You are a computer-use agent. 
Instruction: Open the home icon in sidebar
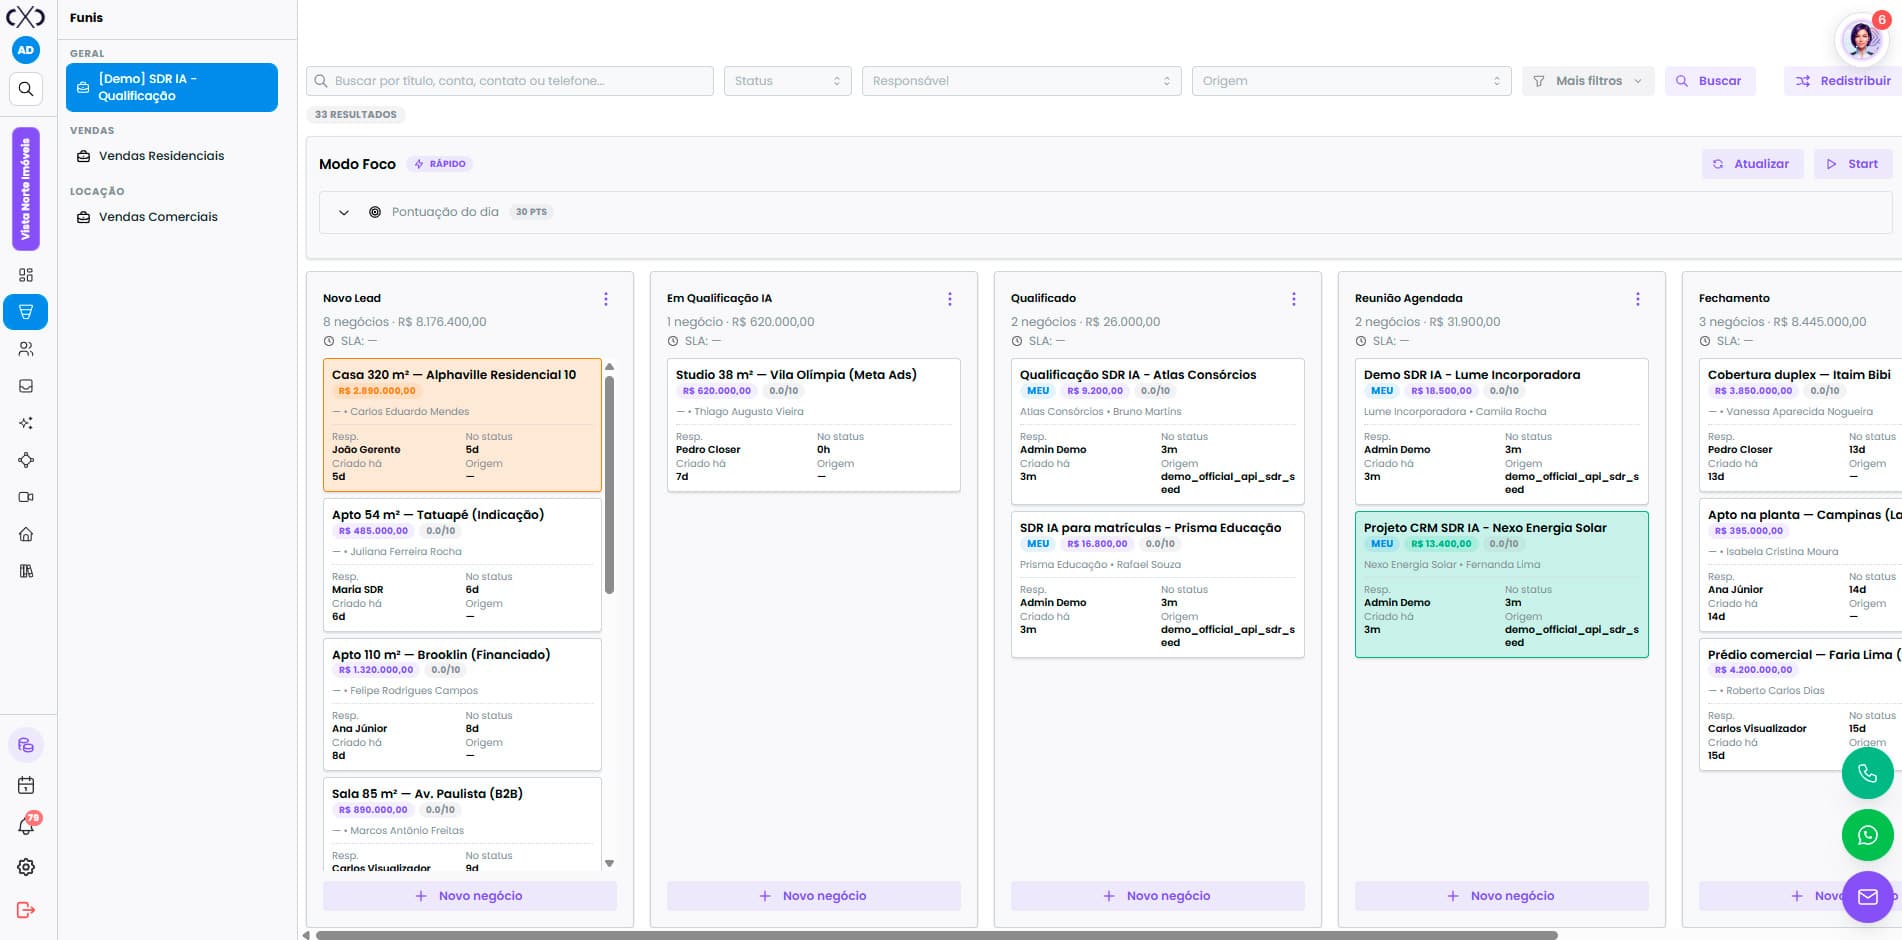(x=26, y=534)
